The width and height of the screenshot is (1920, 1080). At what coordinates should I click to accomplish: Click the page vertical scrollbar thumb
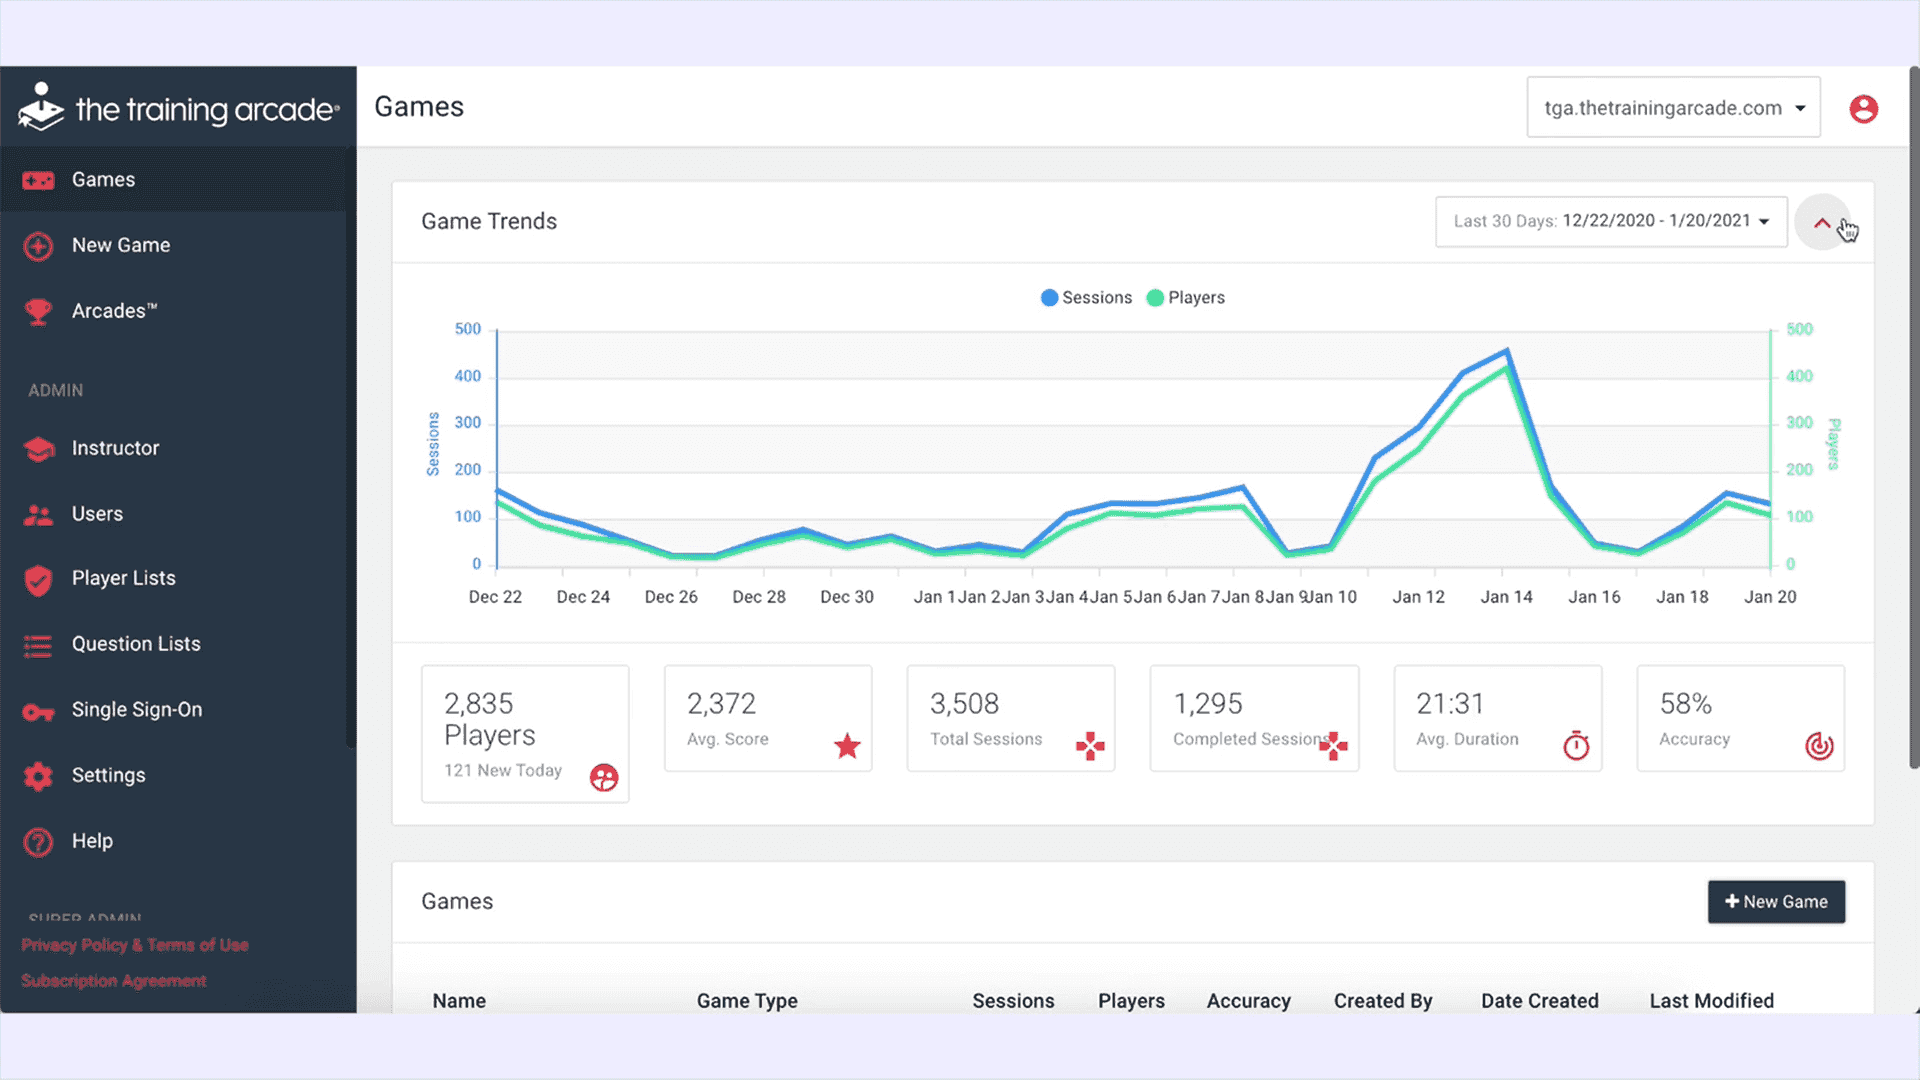click(1914, 418)
